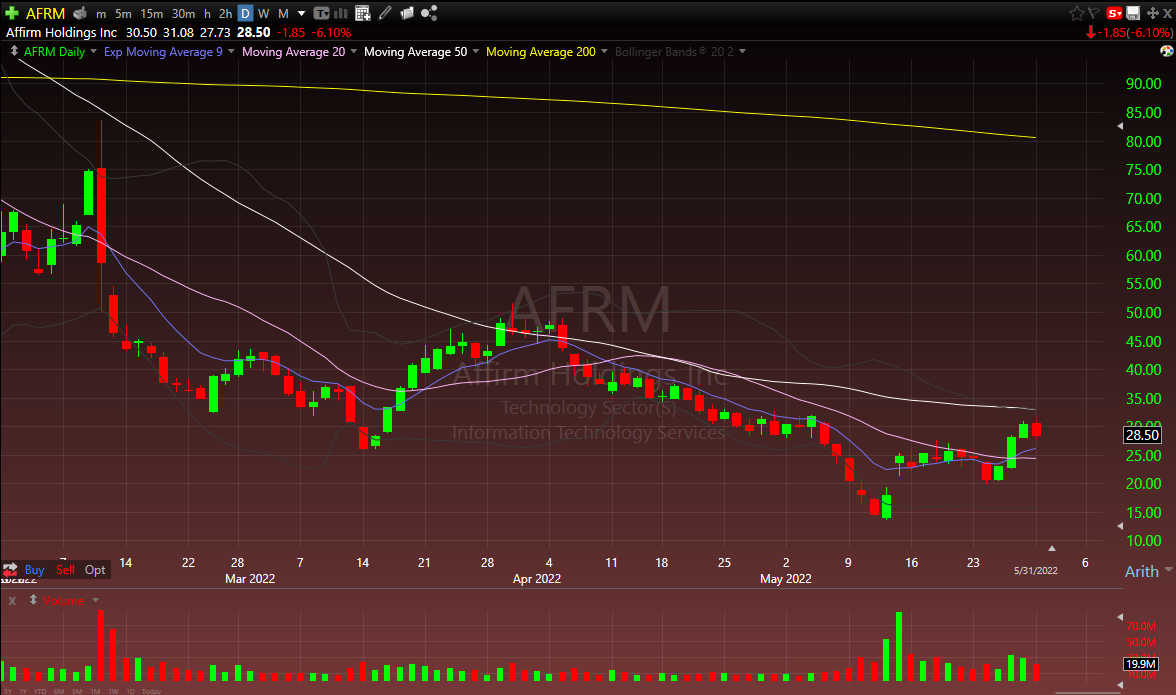
Task: Switch to 2h timeframe
Action: (x=225, y=13)
